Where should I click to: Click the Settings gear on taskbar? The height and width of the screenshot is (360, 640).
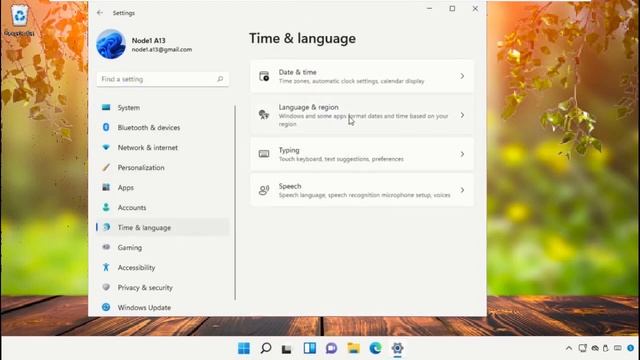(398, 348)
